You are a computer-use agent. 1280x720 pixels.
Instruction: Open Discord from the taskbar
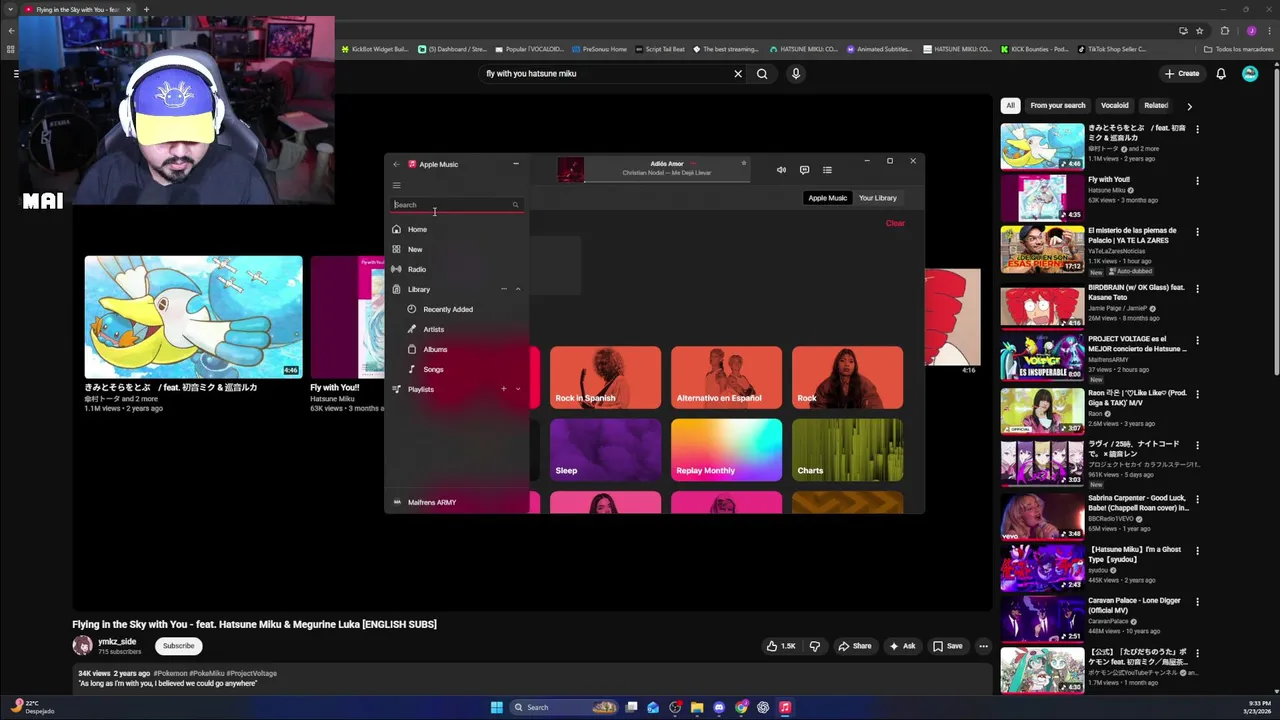[719, 707]
